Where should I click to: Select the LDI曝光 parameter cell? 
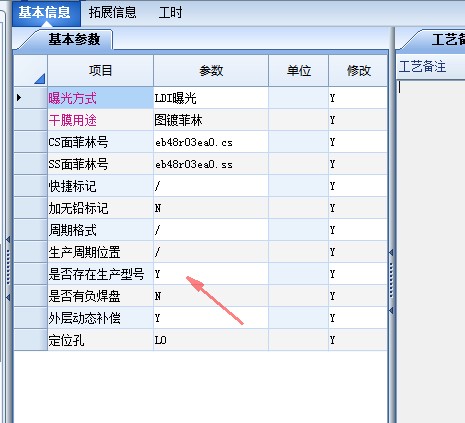(x=211, y=98)
